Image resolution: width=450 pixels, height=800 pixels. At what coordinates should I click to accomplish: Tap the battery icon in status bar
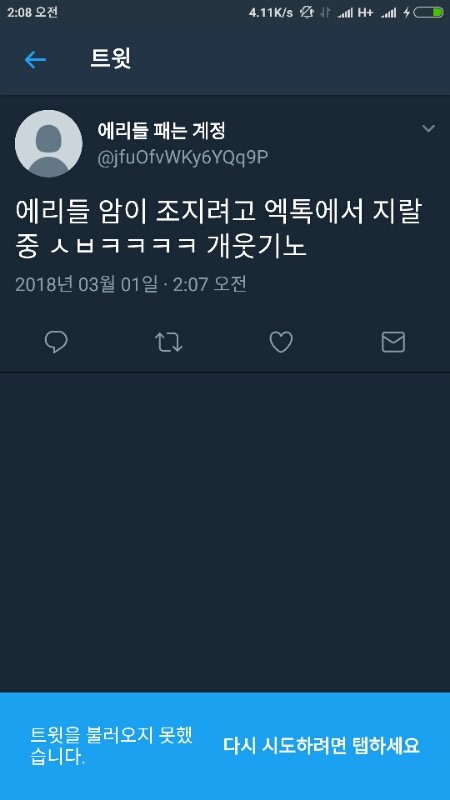tap(429, 13)
